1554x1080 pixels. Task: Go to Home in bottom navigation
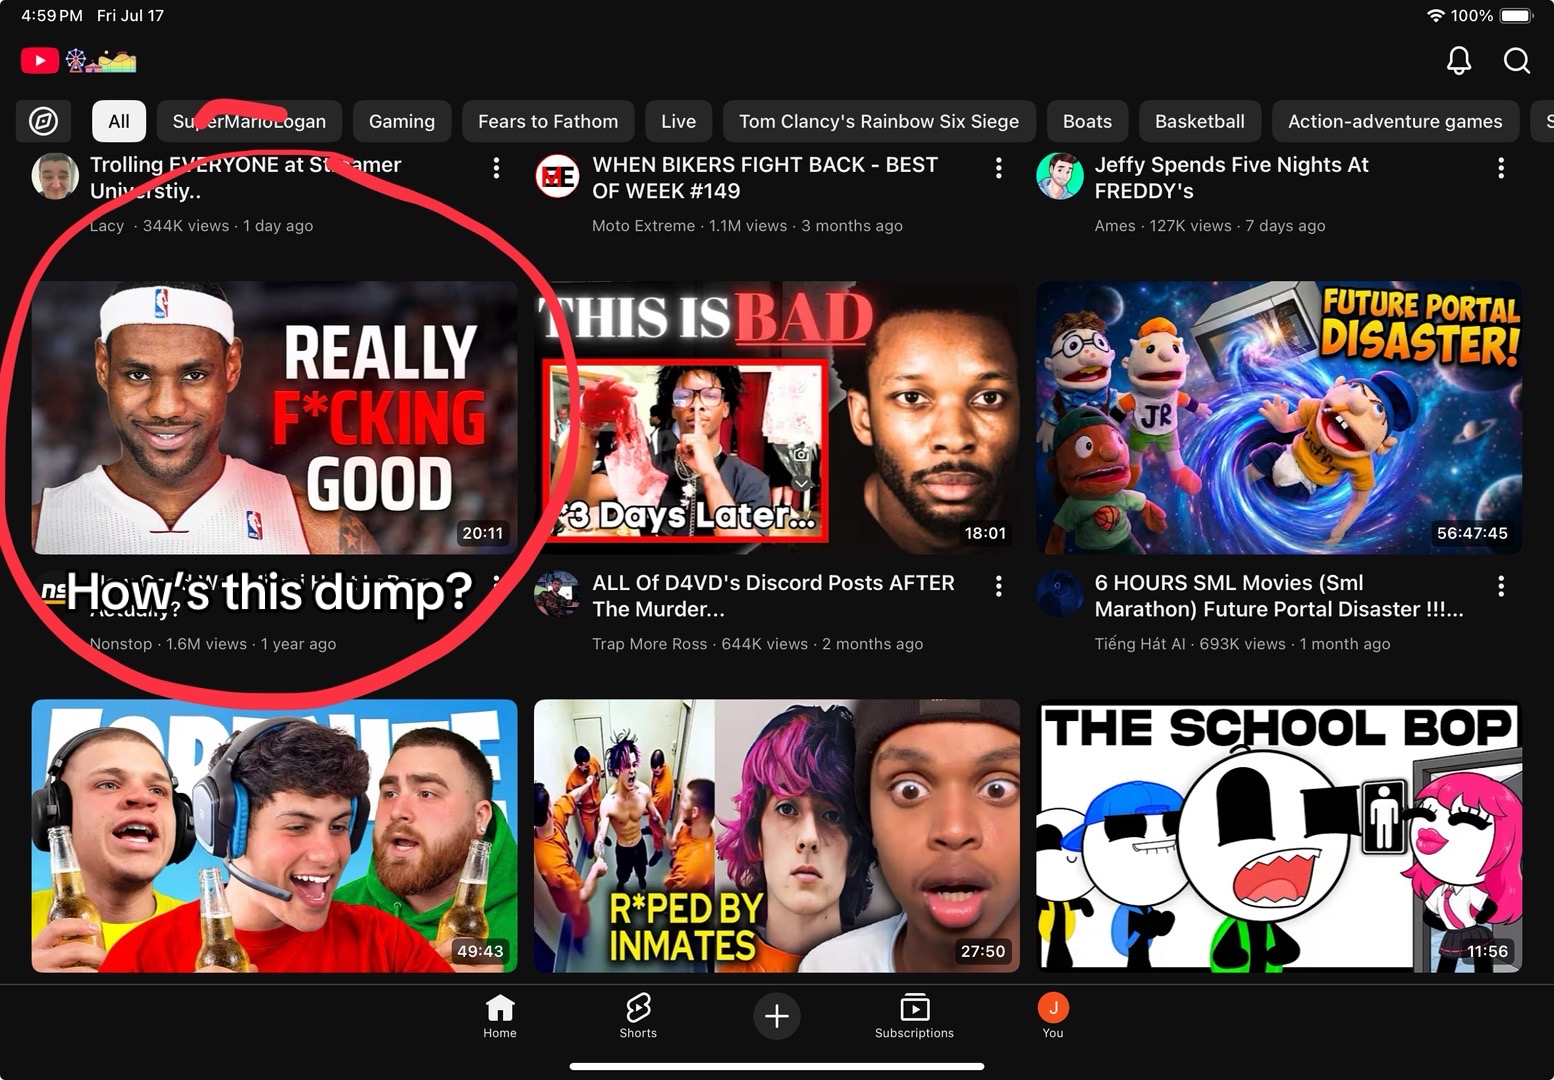[x=500, y=1016]
